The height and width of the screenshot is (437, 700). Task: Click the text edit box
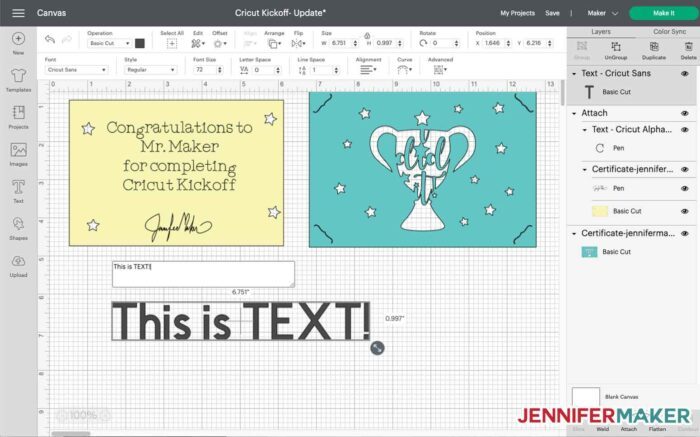(x=203, y=274)
